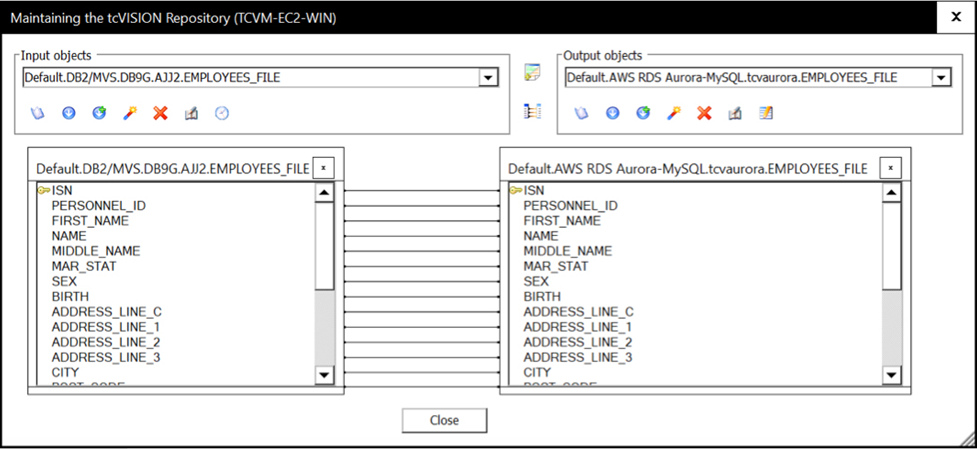This screenshot has width=977, height=449.
Task: Select ISN in the Aurora output table
Action: 534,191
